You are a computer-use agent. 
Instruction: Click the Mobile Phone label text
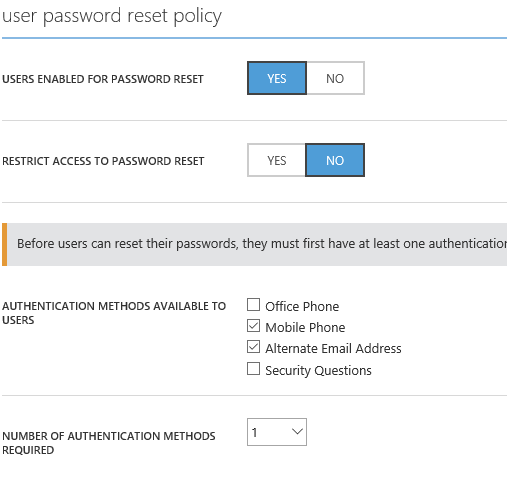pyautogui.click(x=305, y=327)
